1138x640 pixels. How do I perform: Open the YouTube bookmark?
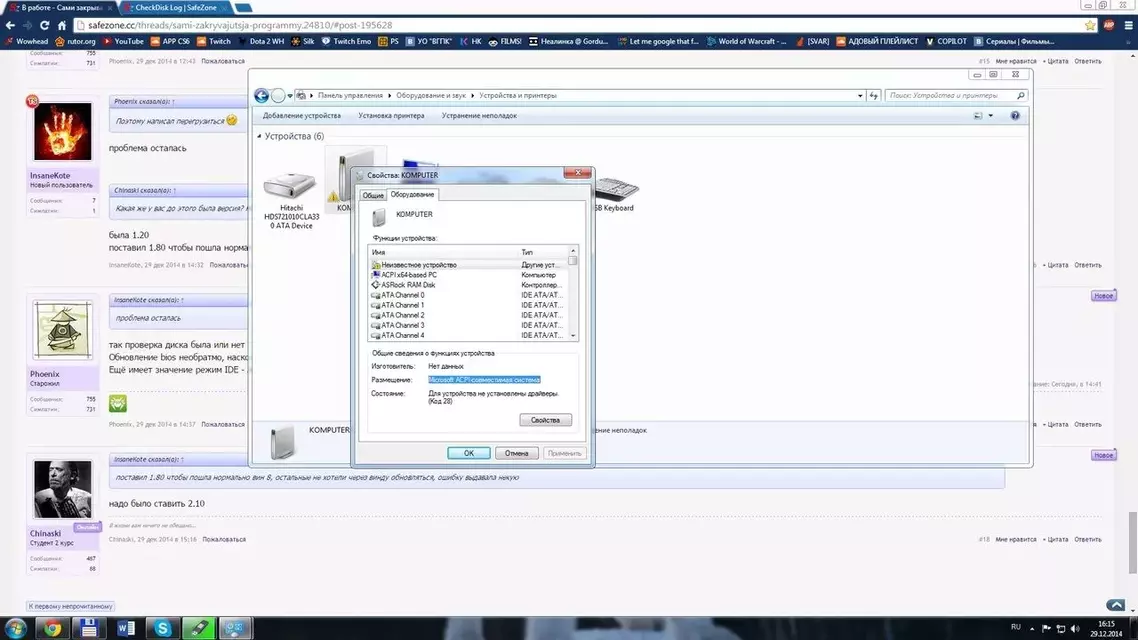(123, 41)
